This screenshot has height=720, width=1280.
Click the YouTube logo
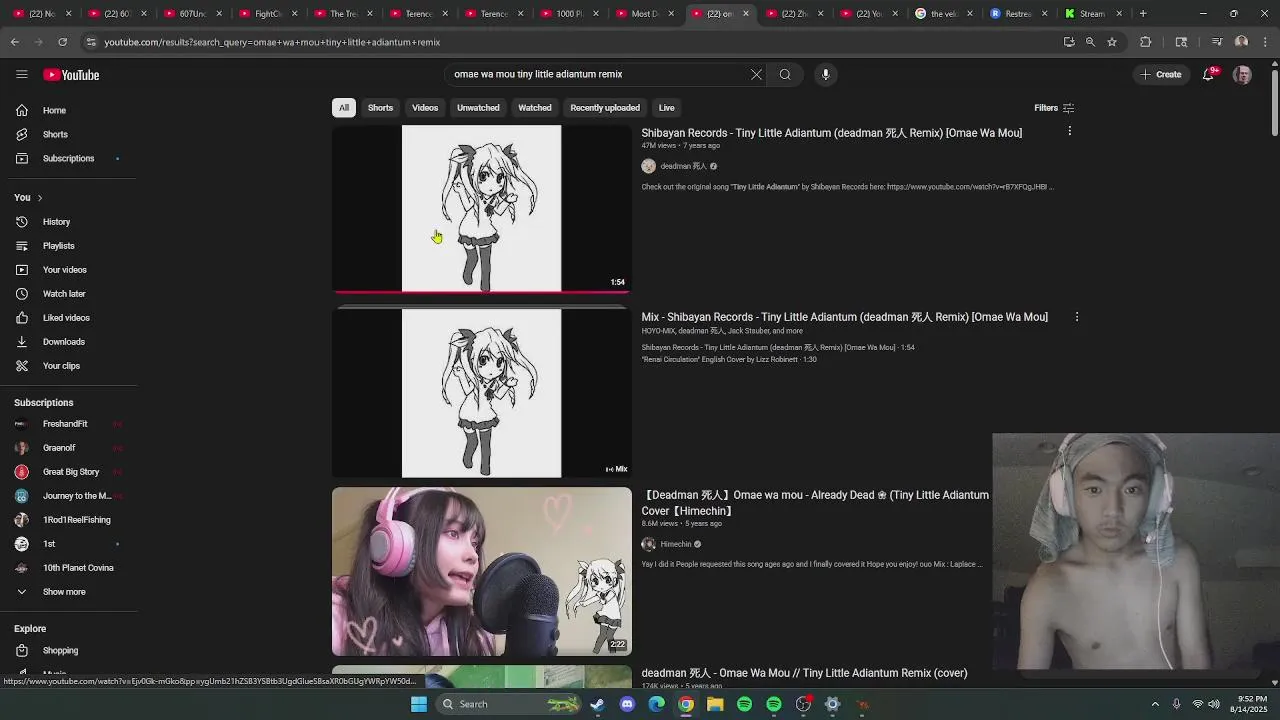click(71, 75)
